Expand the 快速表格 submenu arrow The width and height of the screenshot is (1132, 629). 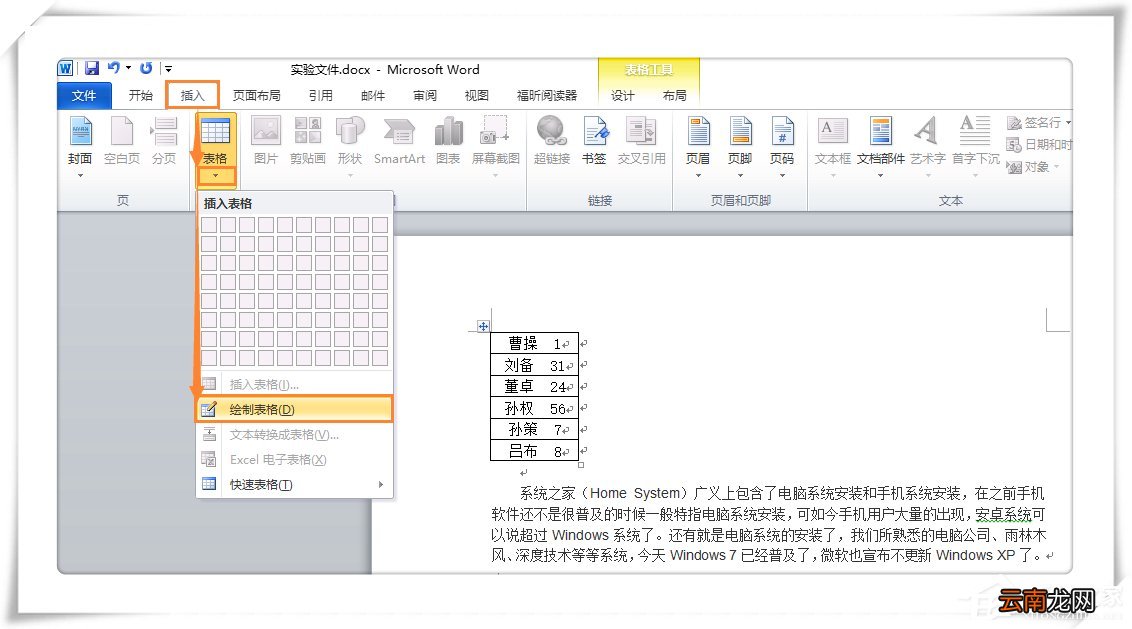(380, 485)
